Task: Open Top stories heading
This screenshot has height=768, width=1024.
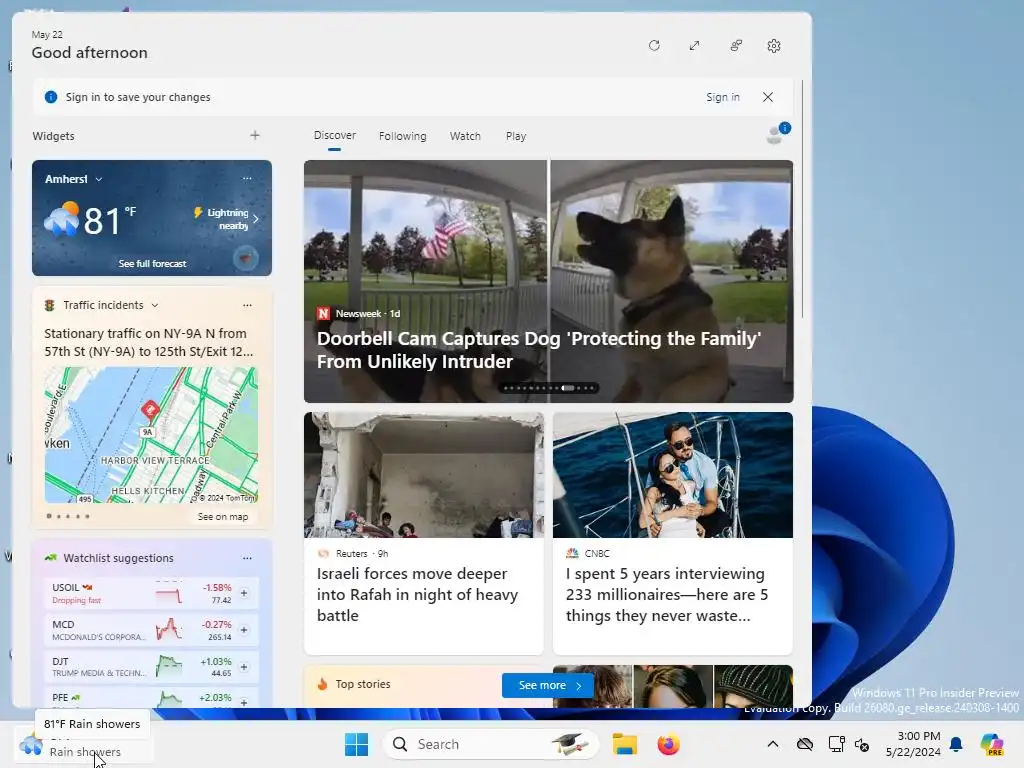Action: (x=362, y=684)
